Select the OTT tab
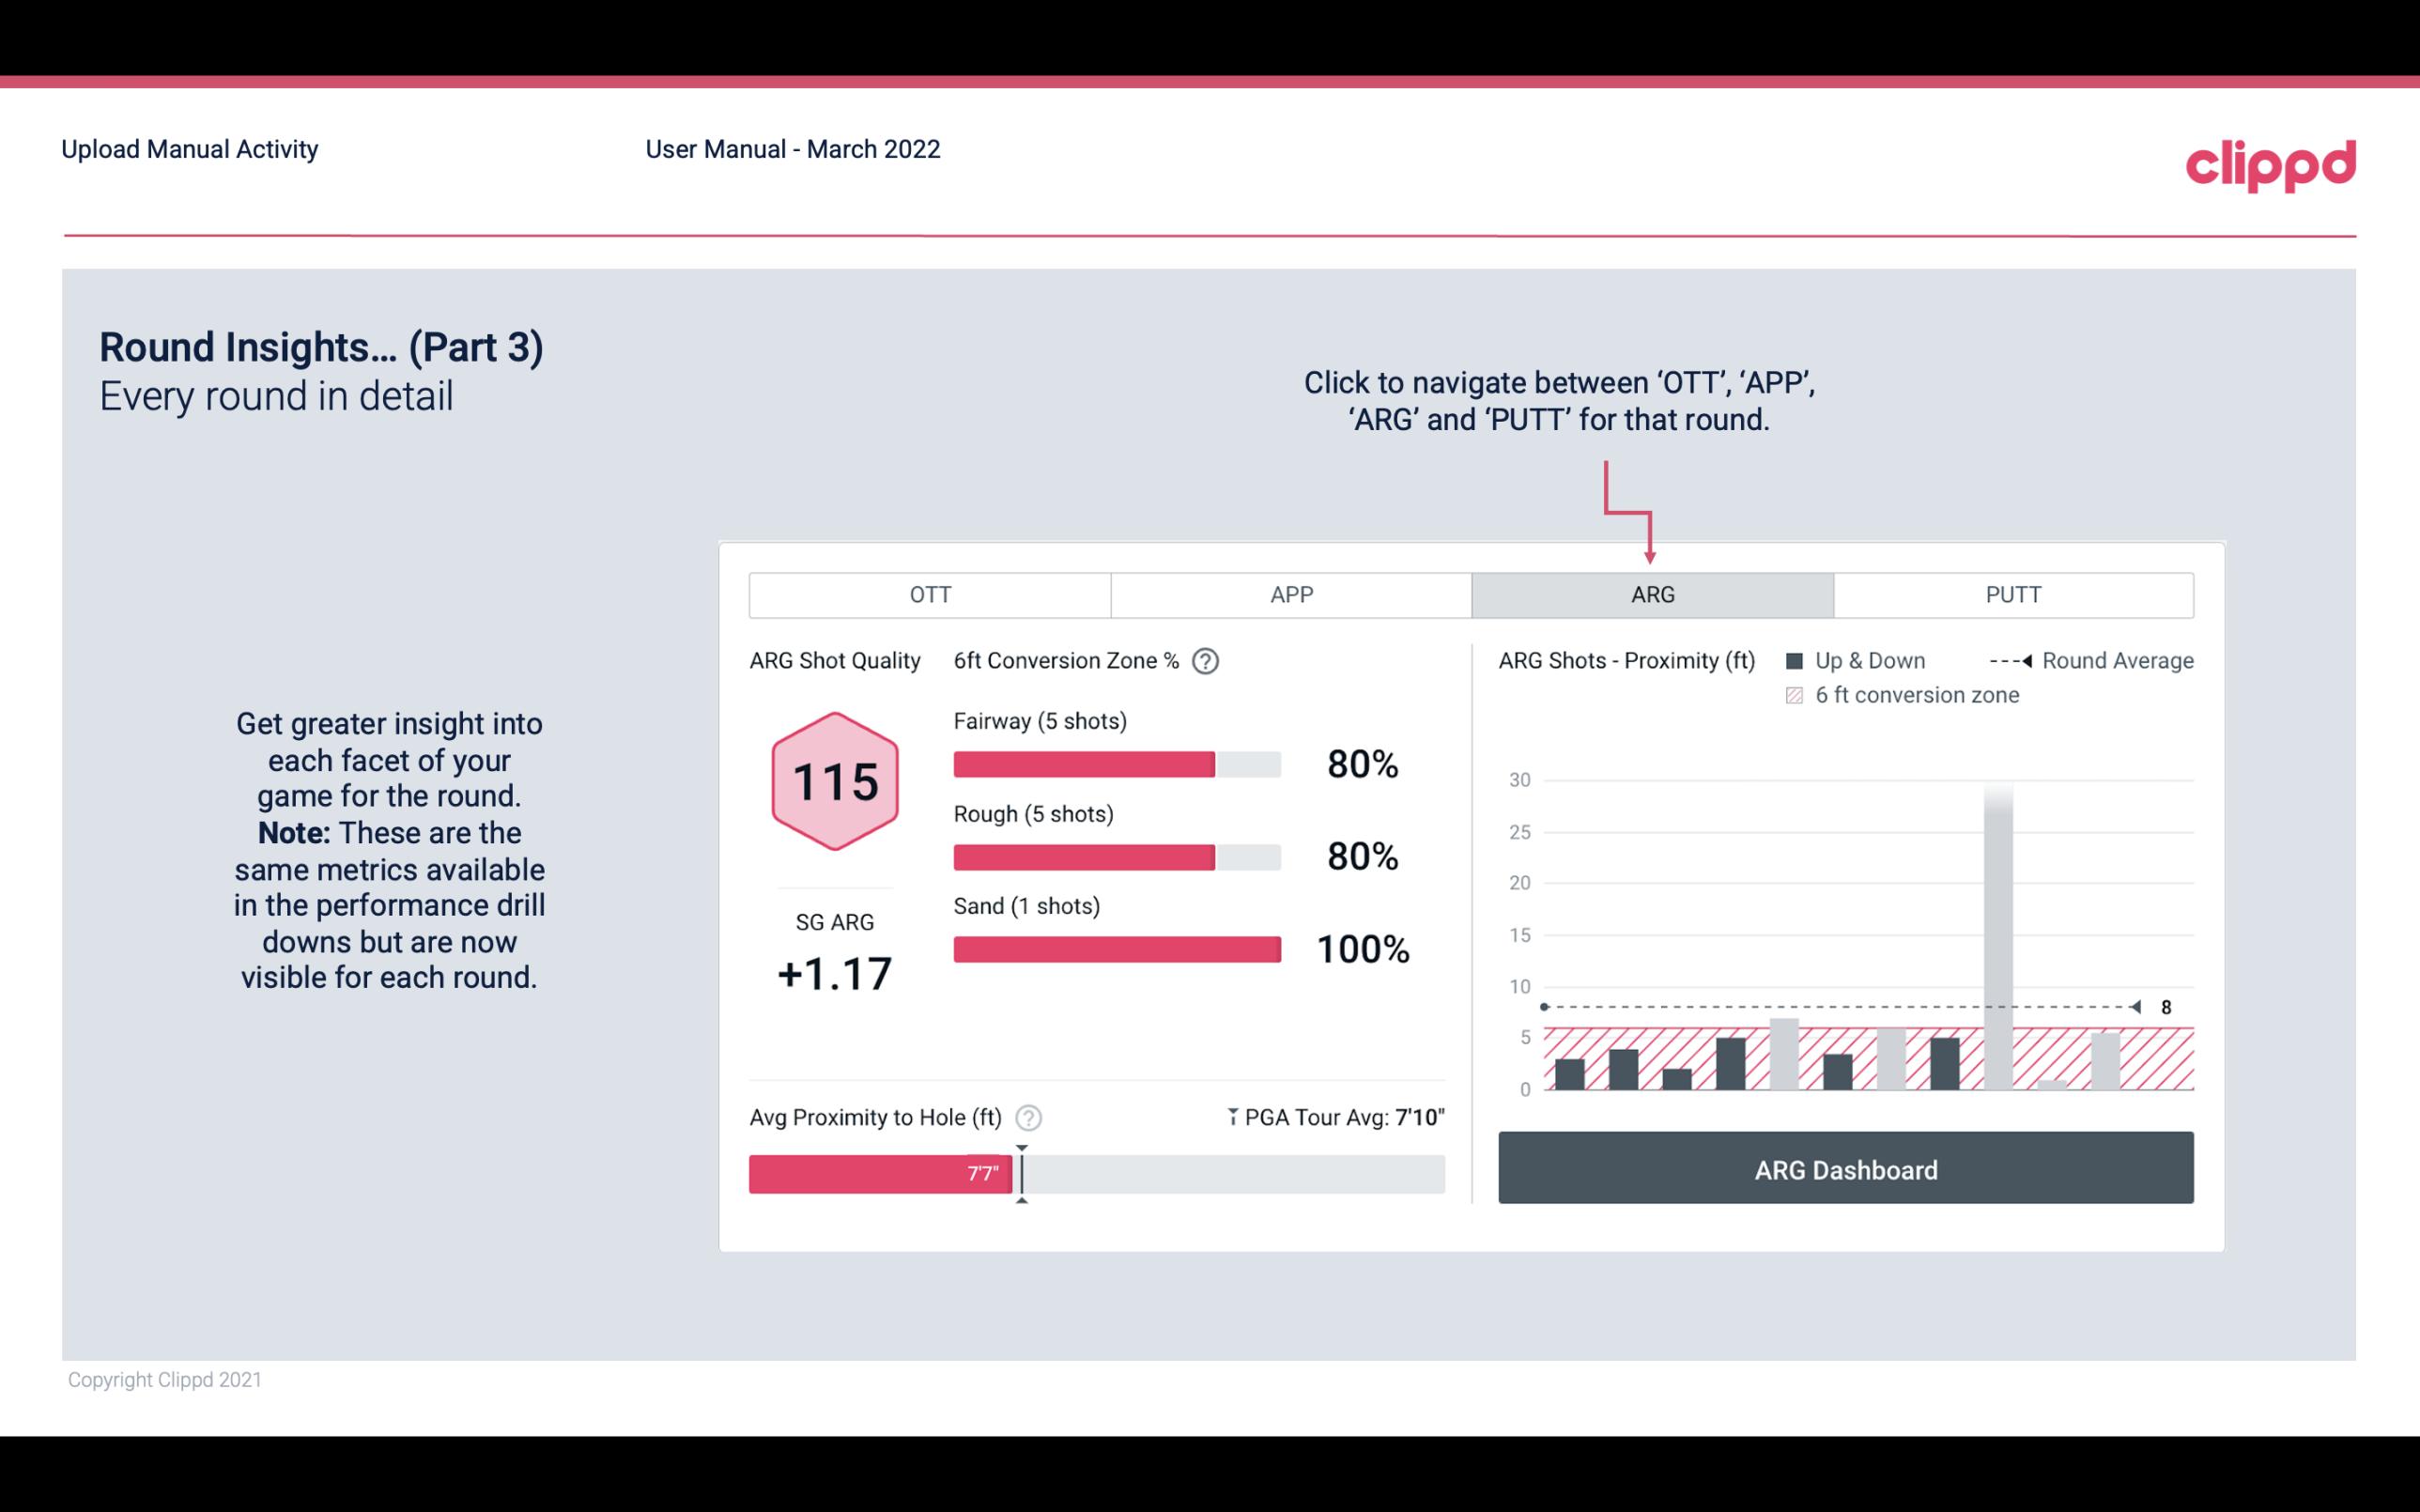The width and height of the screenshot is (2420, 1512). click(x=930, y=594)
